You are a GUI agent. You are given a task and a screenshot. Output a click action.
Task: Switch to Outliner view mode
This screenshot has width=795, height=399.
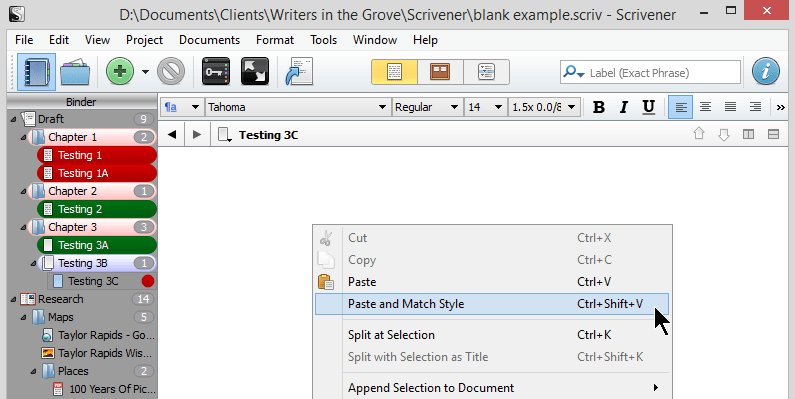tap(486, 72)
